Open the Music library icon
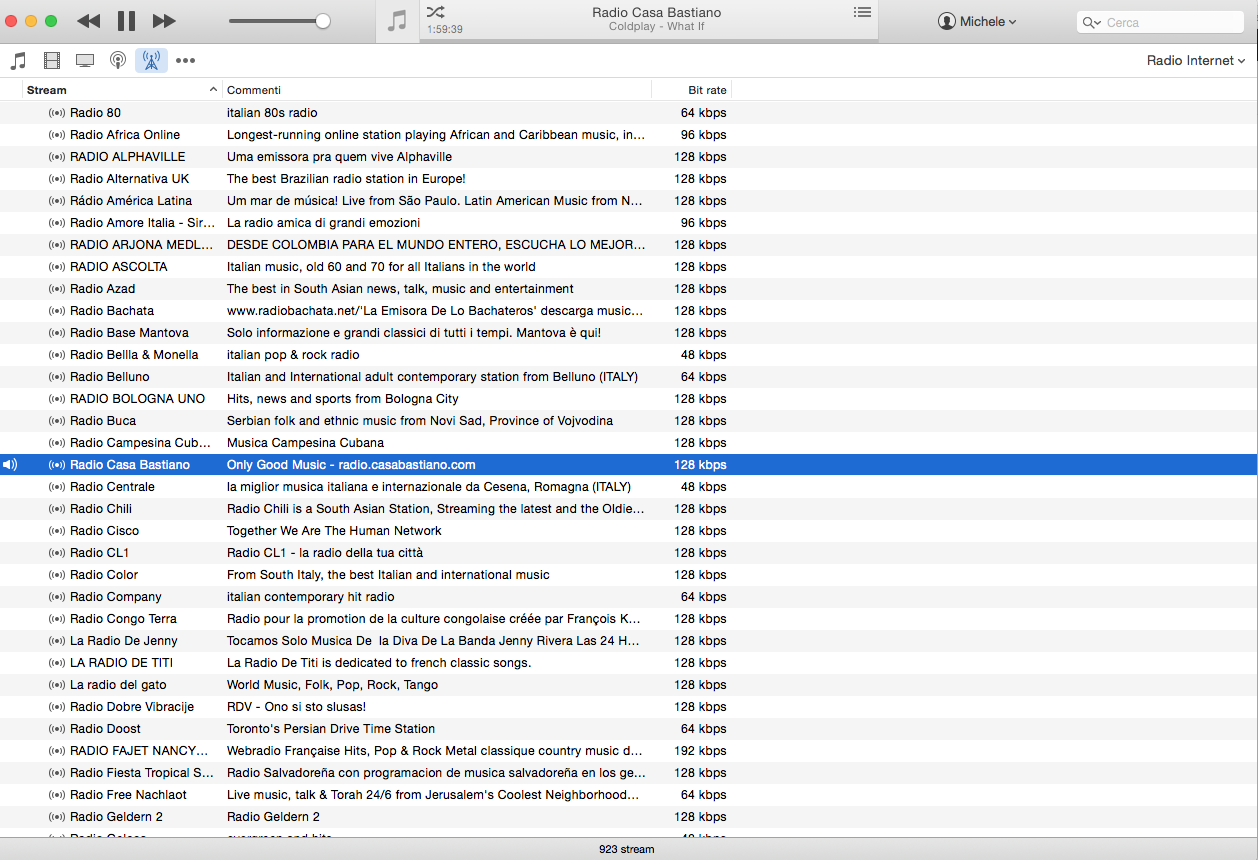The height and width of the screenshot is (860, 1258). point(18,61)
